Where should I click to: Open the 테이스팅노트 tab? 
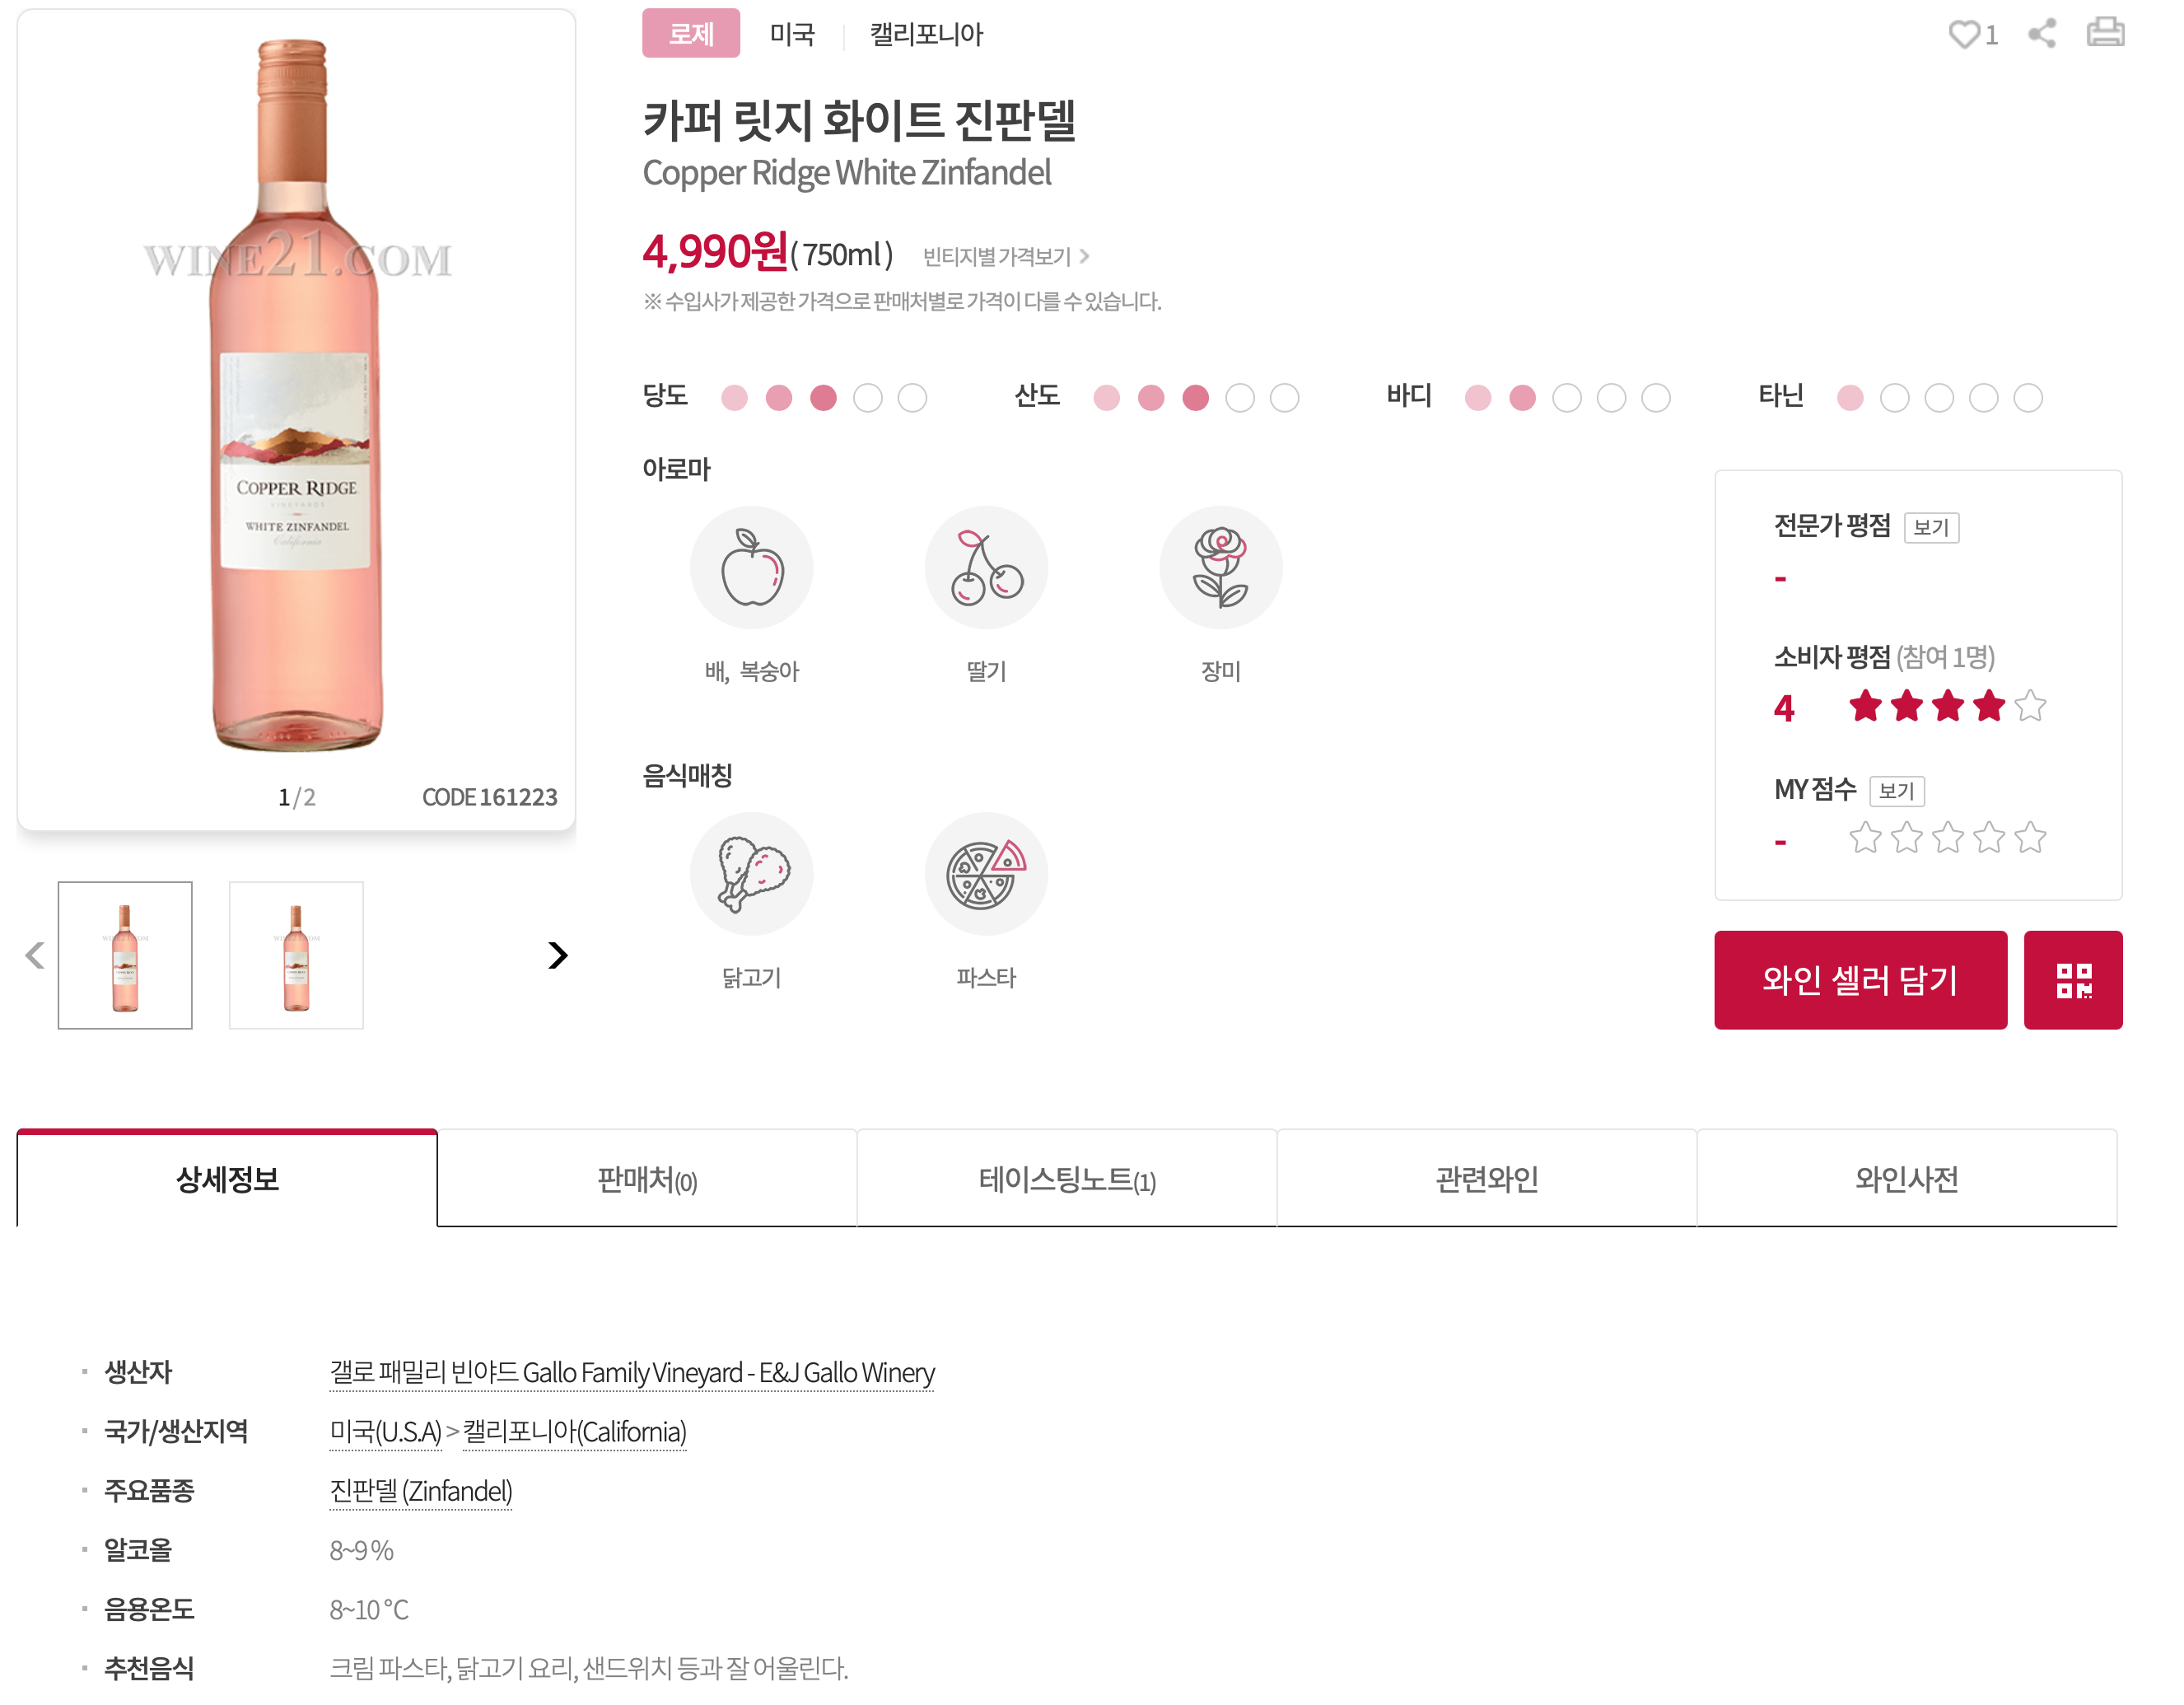1066,1180
